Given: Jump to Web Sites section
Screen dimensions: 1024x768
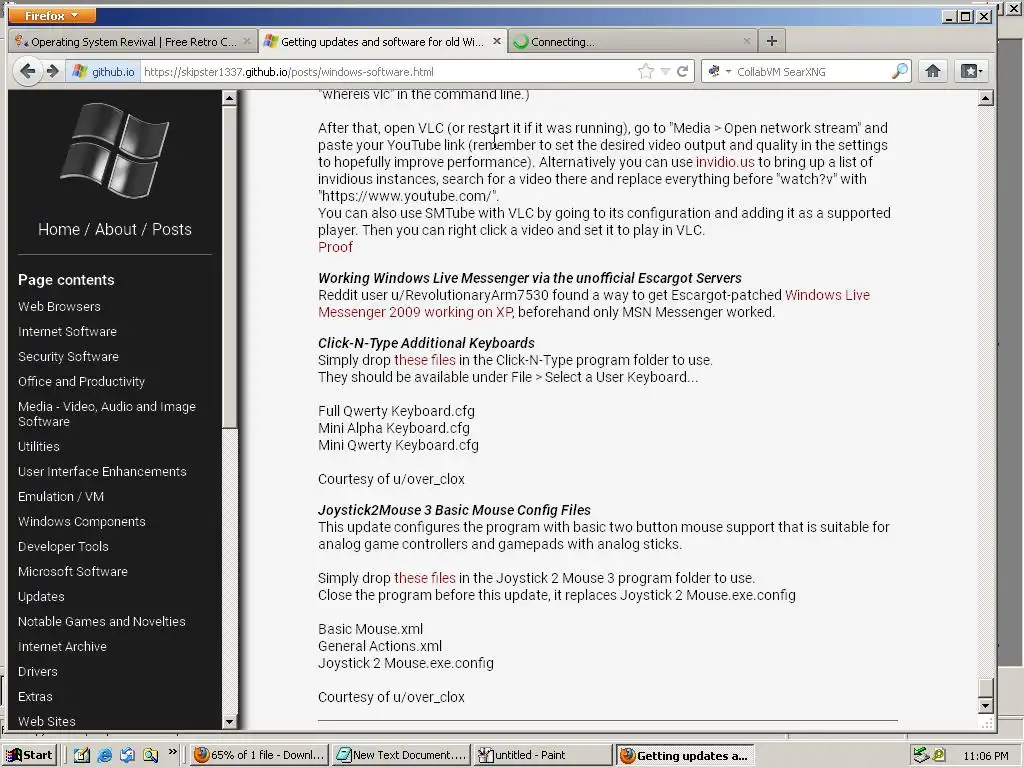Looking at the screenshot, I should coord(47,722).
